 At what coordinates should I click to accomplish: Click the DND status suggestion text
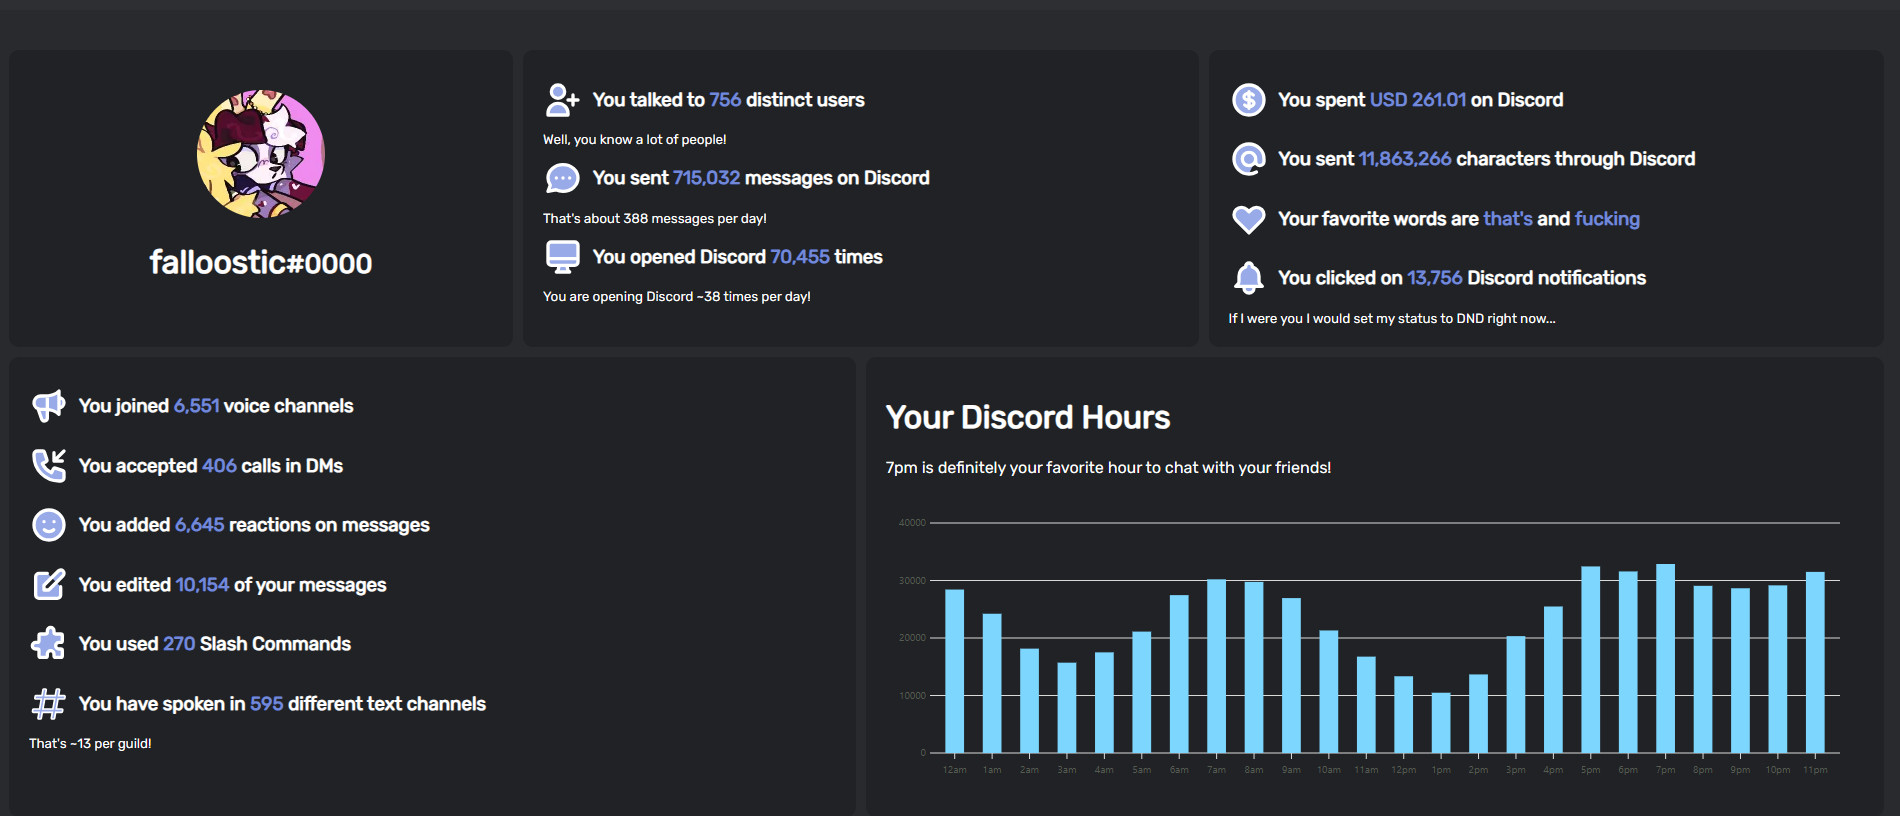[1392, 319]
